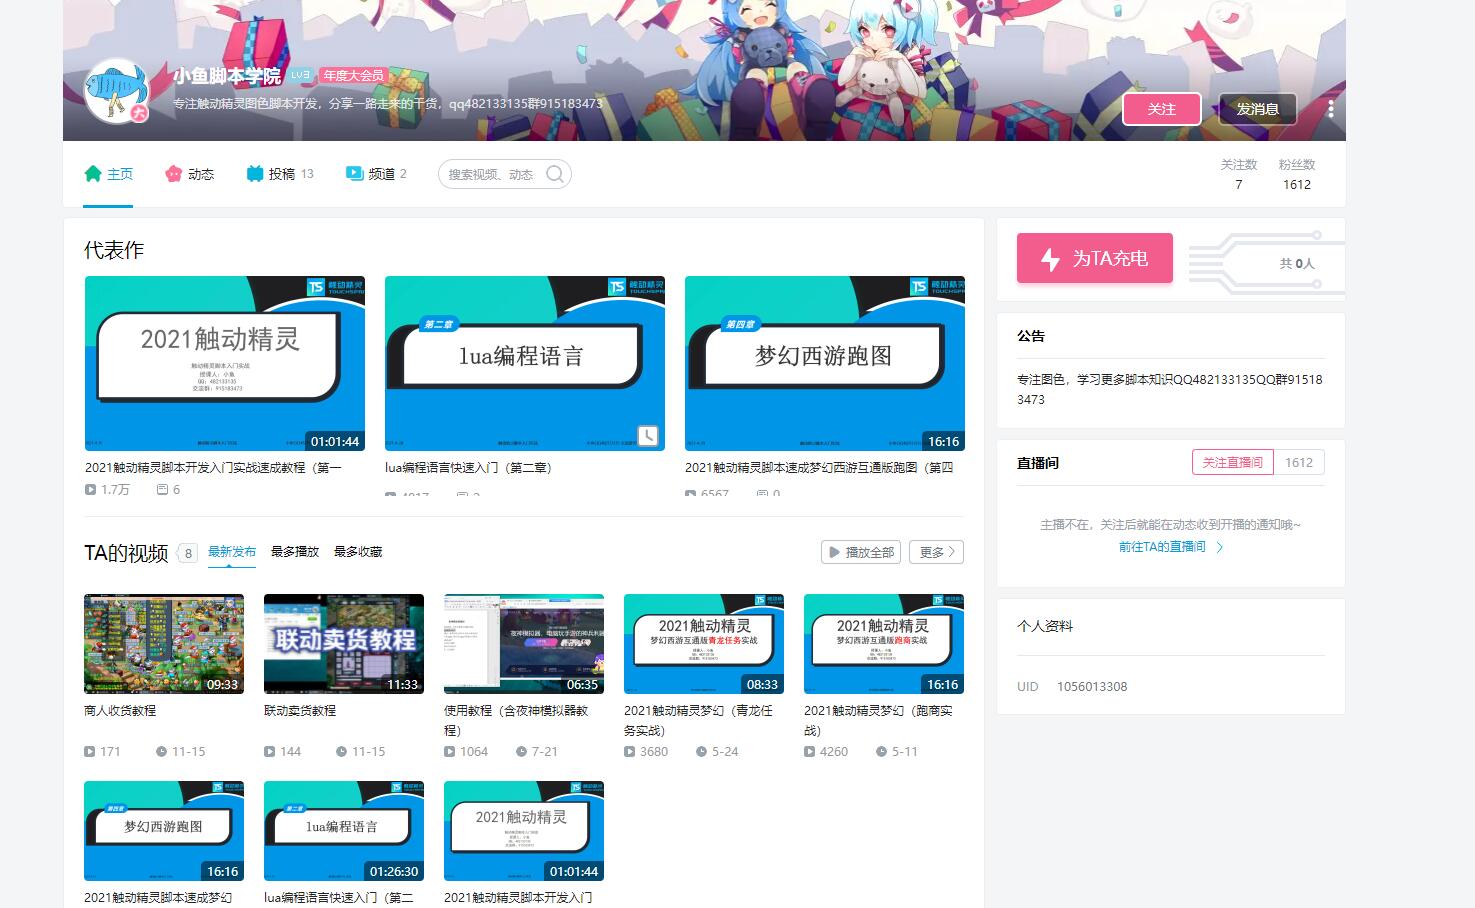Open the bottom-row 2021触动精灵 01:01:44 thumbnail
Viewport: 1475px width, 908px height.
click(524, 831)
